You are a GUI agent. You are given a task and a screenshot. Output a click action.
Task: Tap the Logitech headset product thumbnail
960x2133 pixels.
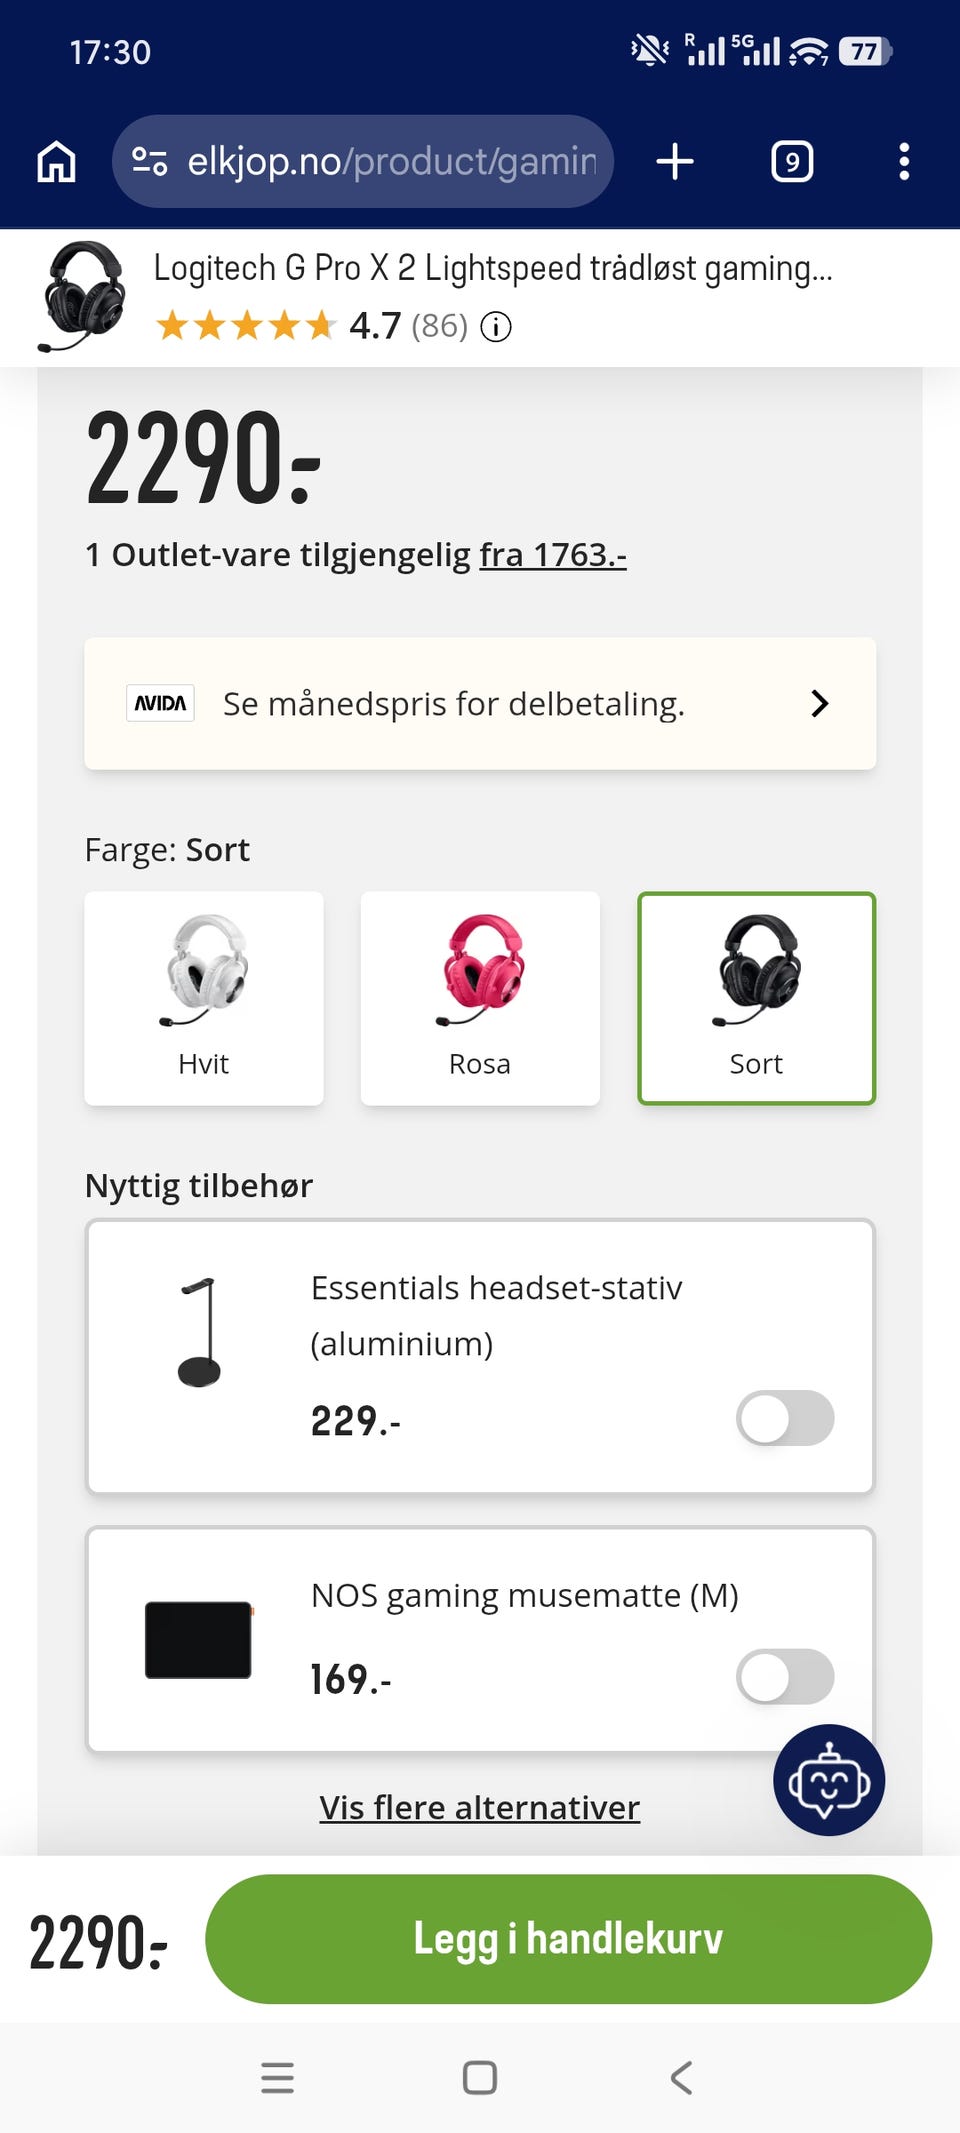tap(83, 297)
